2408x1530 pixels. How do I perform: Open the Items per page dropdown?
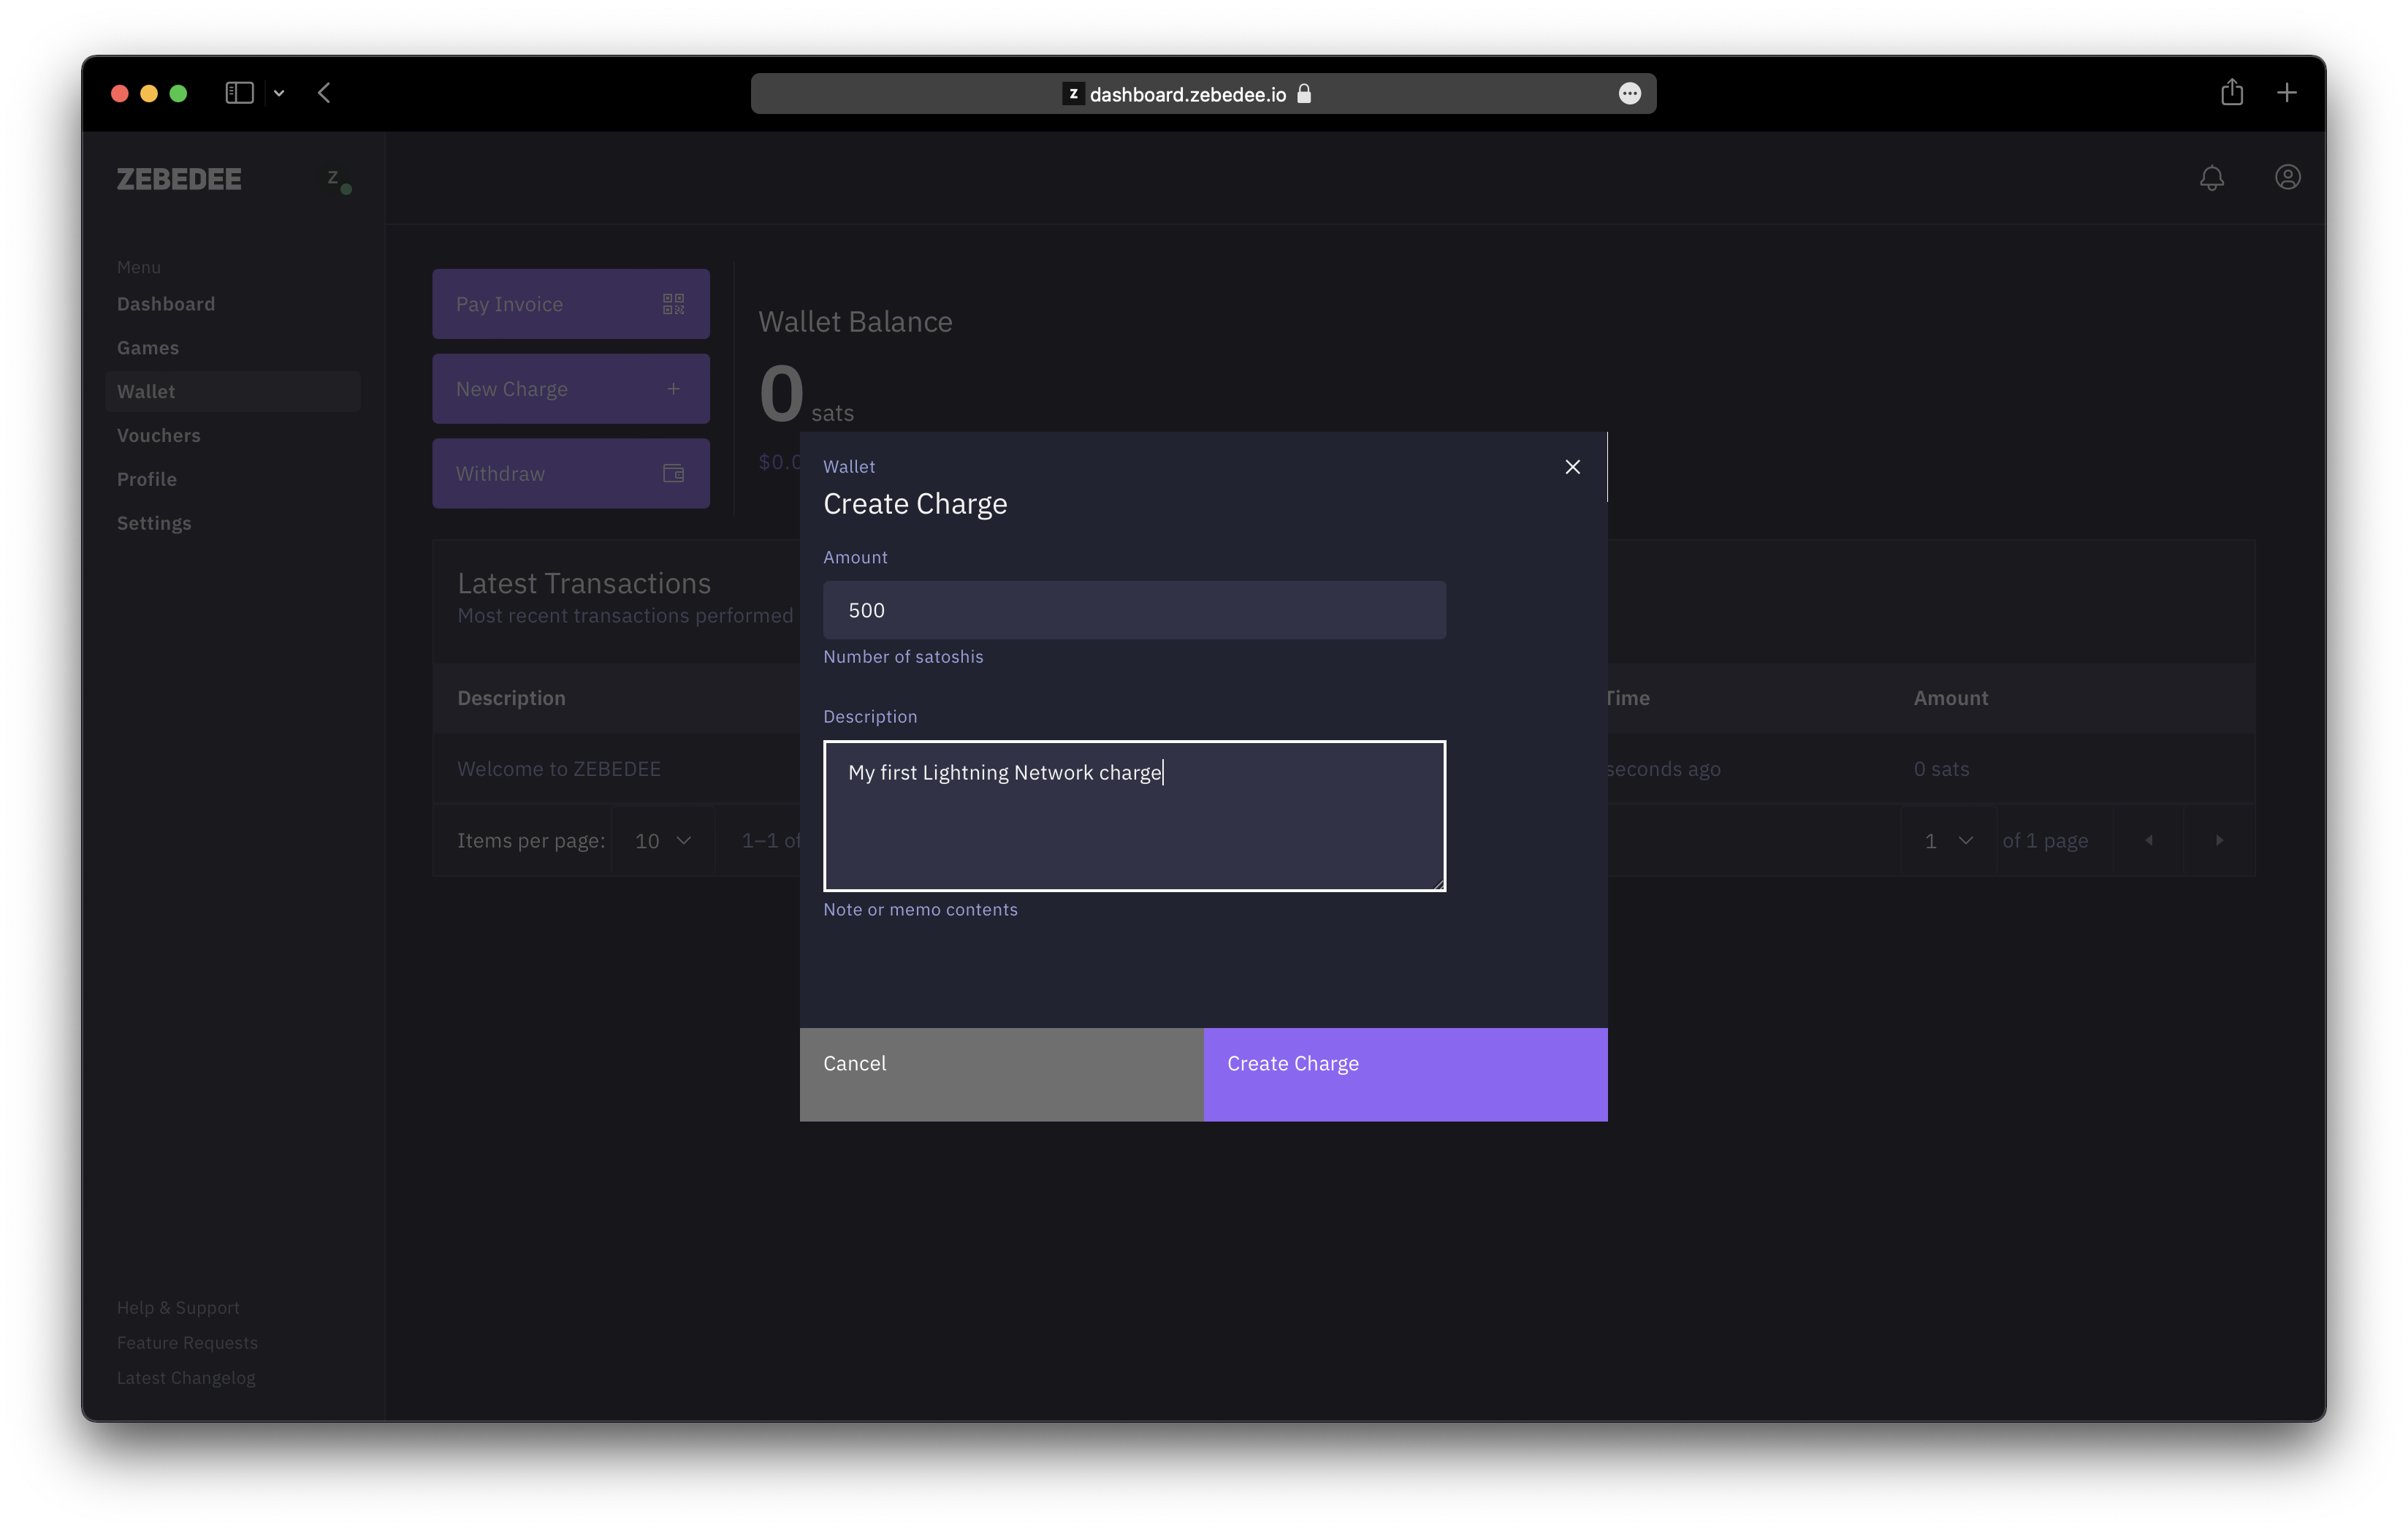click(x=663, y=841)
